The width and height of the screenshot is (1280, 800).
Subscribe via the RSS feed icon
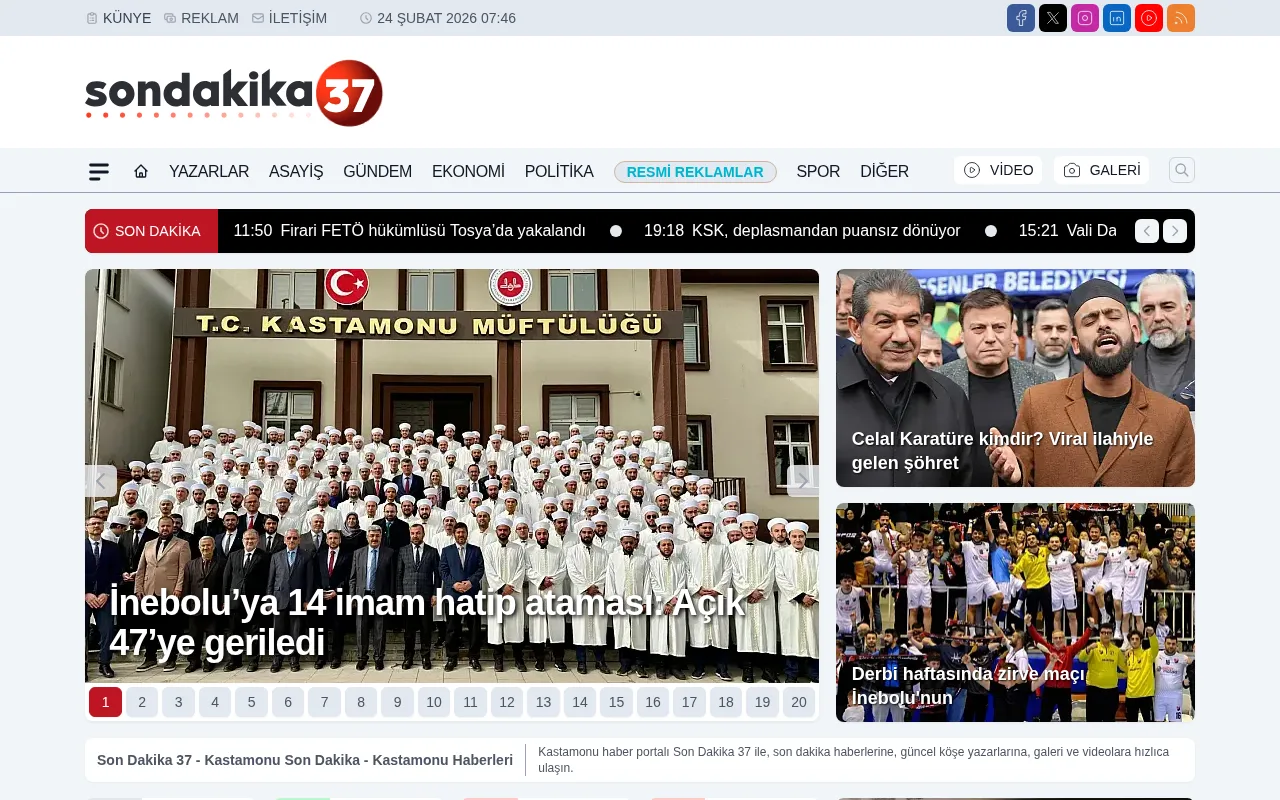pyautogui.click(x=1180, y=18)
